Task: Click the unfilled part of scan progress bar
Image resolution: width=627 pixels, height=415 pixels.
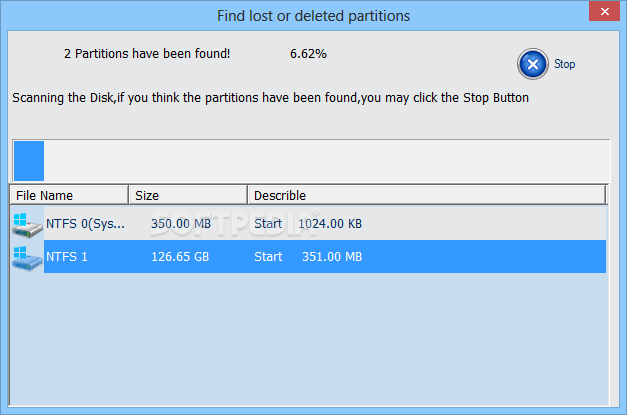Action: 327,161
